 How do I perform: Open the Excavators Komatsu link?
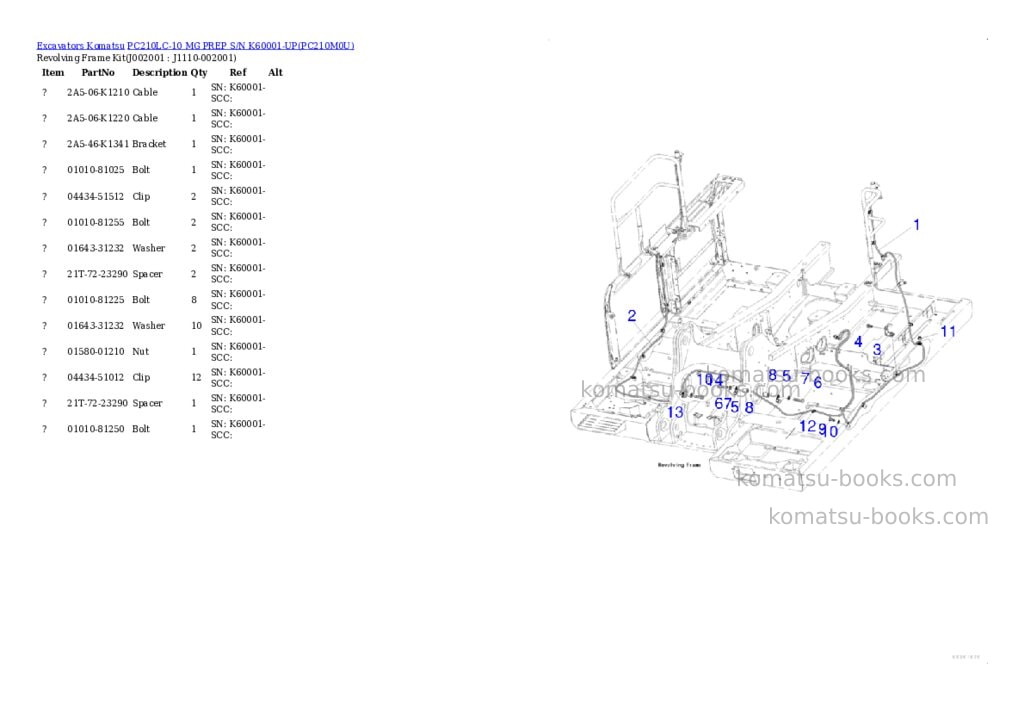tap(80, 46)
